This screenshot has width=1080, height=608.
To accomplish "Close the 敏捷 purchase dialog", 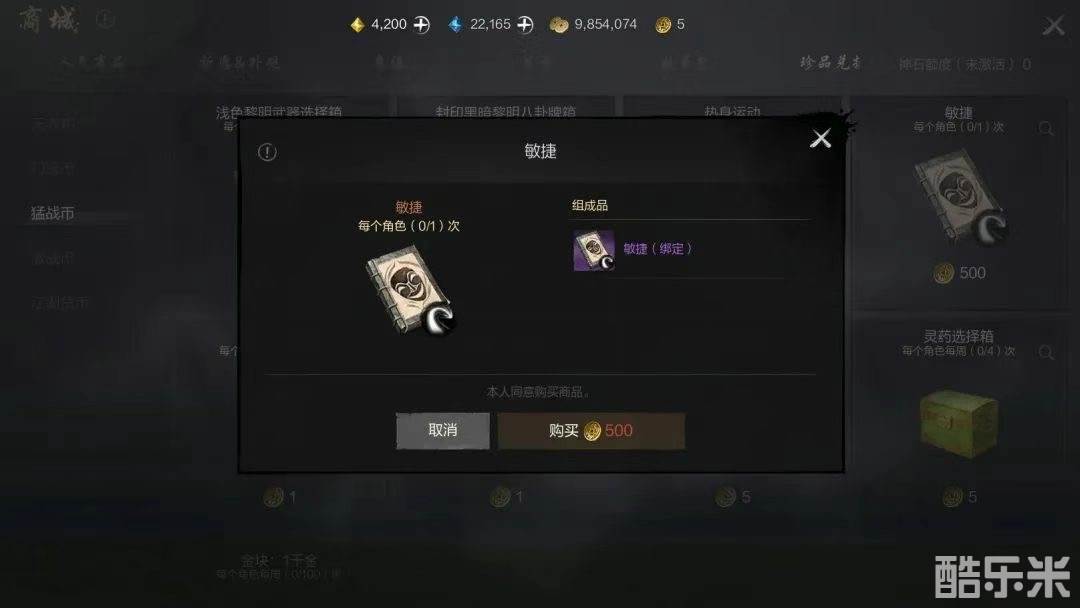I will coord(820,138).
